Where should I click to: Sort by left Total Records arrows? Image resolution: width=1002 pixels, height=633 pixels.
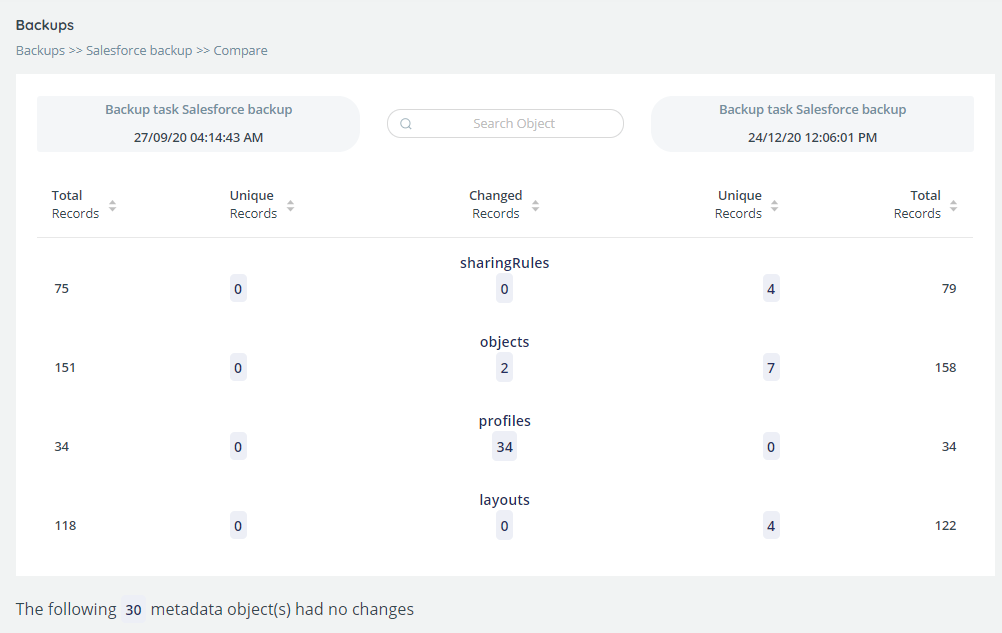[112, 206]
